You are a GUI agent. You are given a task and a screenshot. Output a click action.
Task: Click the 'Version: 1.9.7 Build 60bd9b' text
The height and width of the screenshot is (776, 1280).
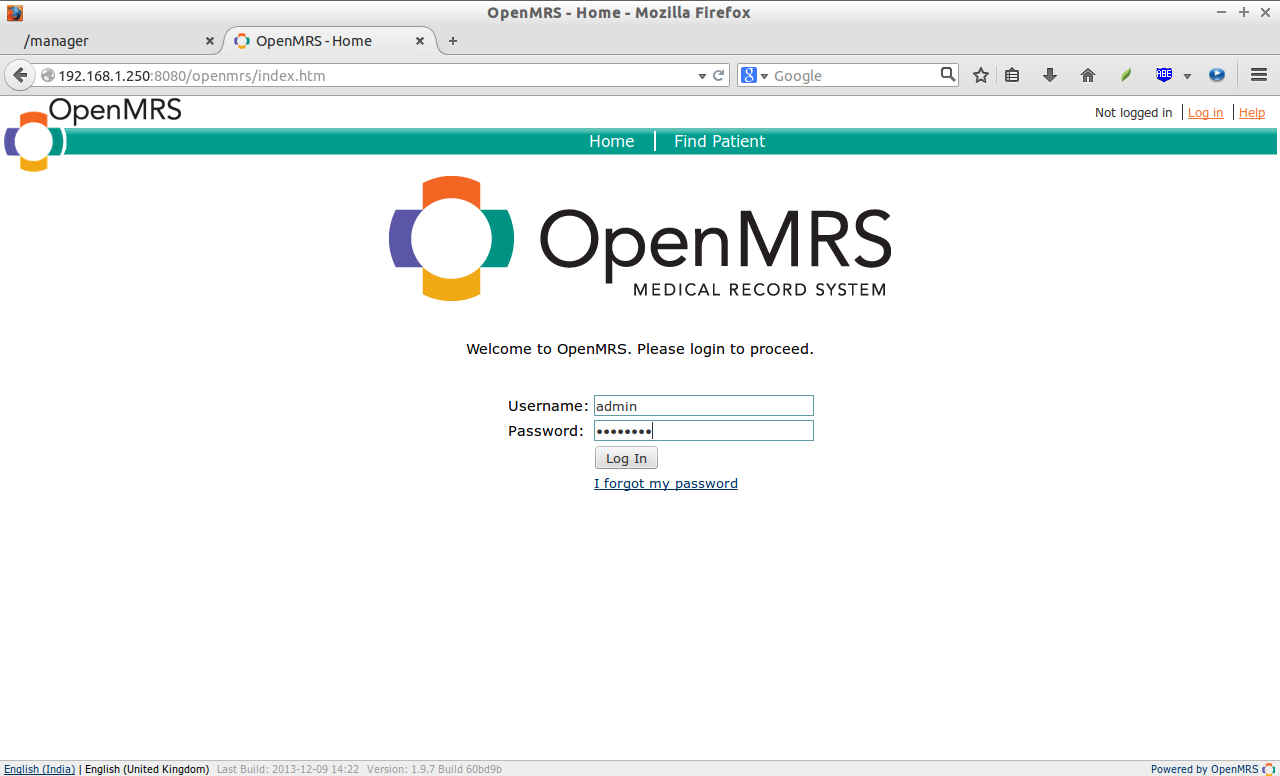click(434, 769)
